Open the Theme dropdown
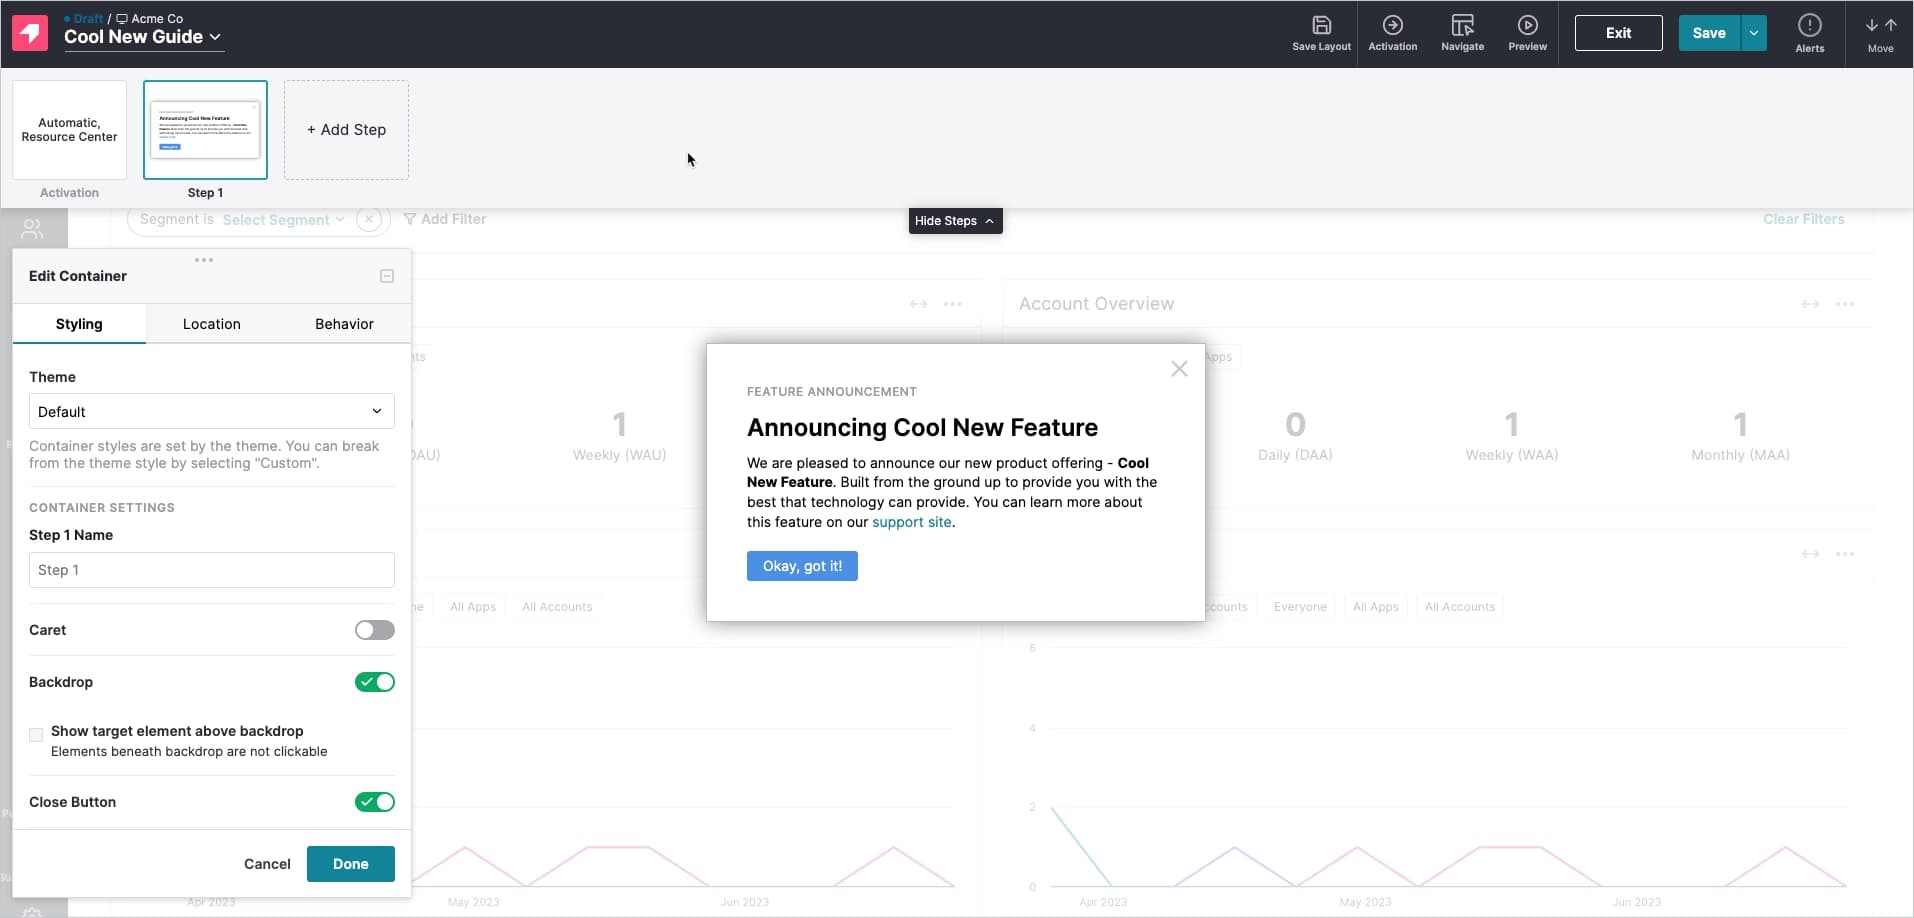The width and height of the screenshot is (1914, 918). 212,411
